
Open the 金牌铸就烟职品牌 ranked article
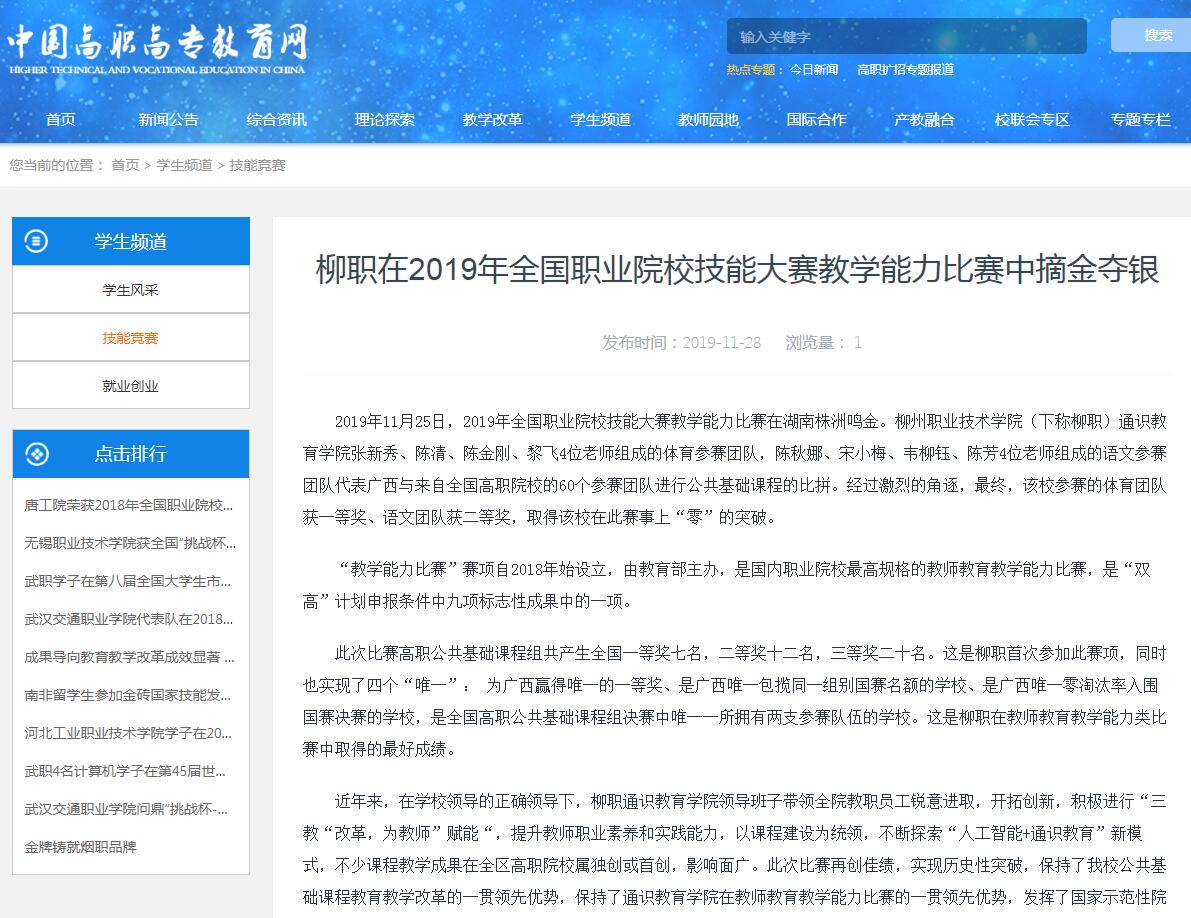coord(80,847)
